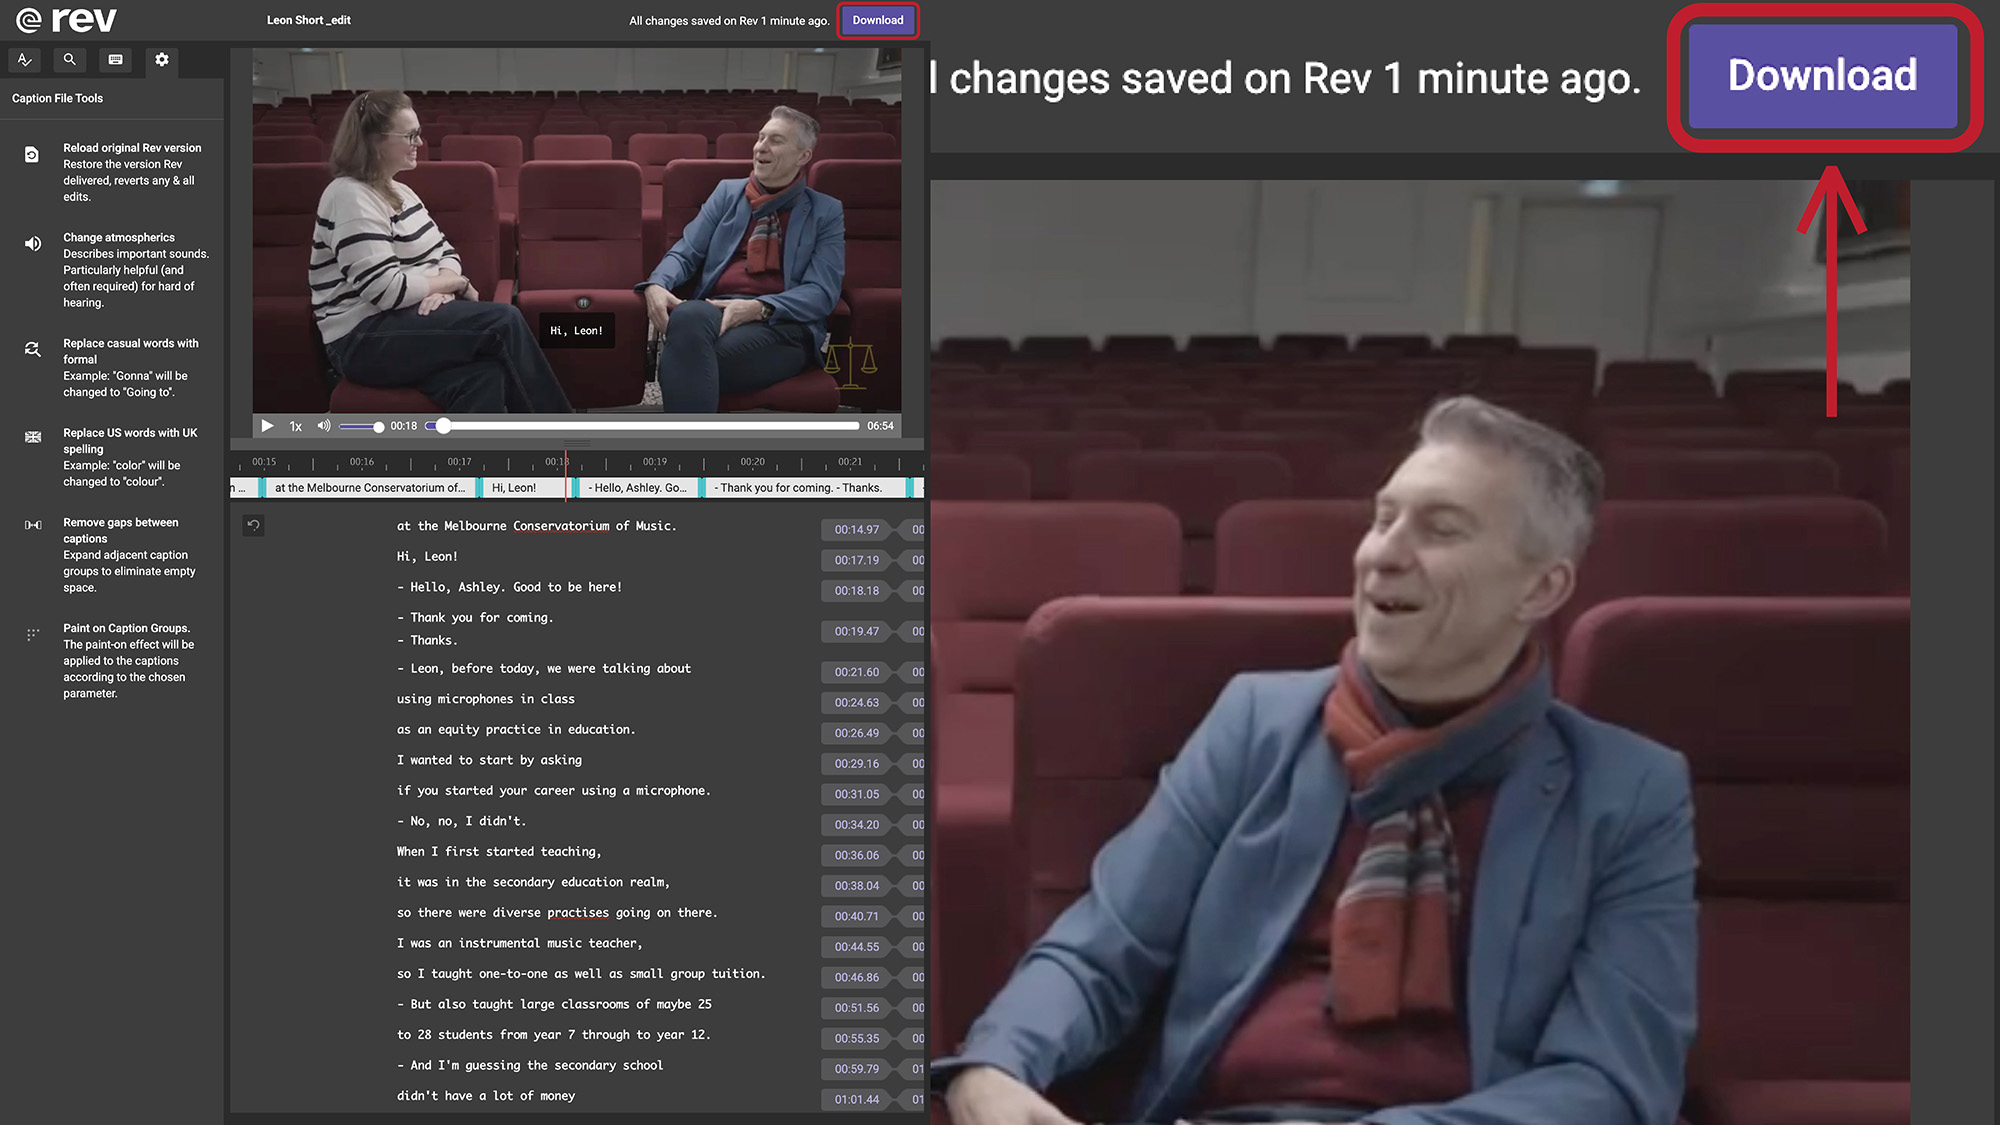Click caption 'didn't have a lot of money'
This screenshot has height=1125, width=2000.
point(486,1096)
